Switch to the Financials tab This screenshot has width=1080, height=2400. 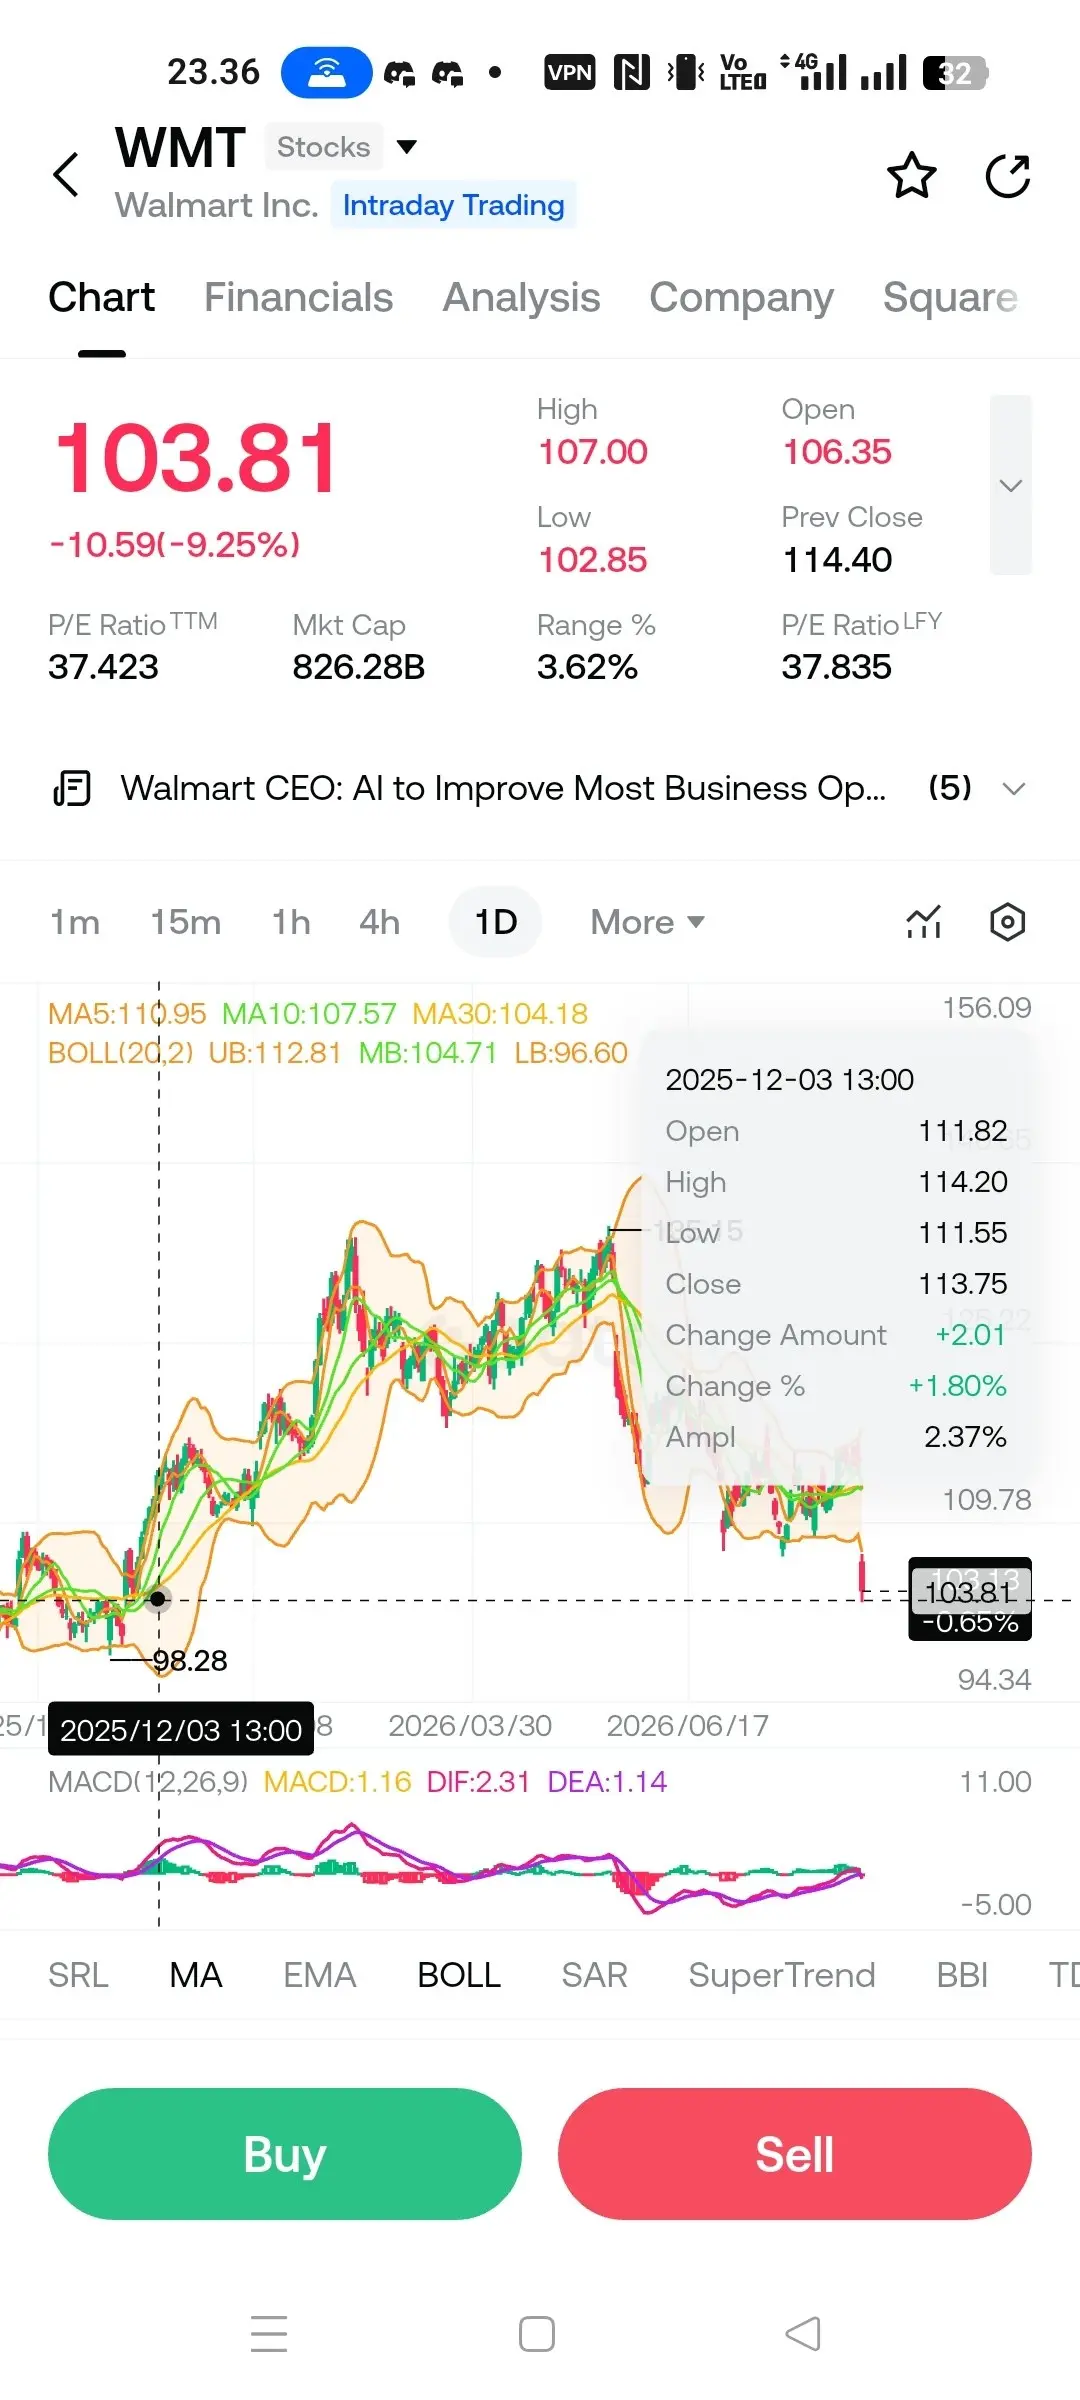(298, 297)
